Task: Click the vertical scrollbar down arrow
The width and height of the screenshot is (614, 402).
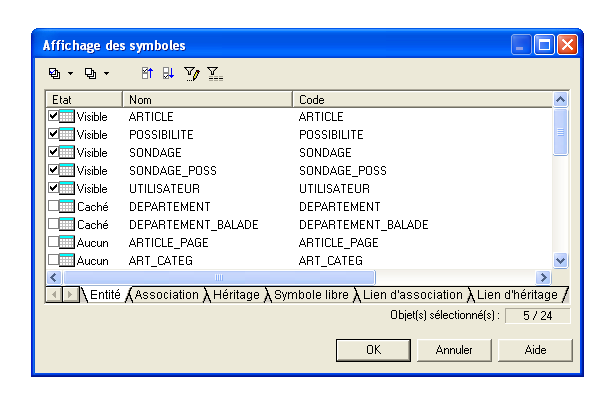Action: click(x=560, y=260)
